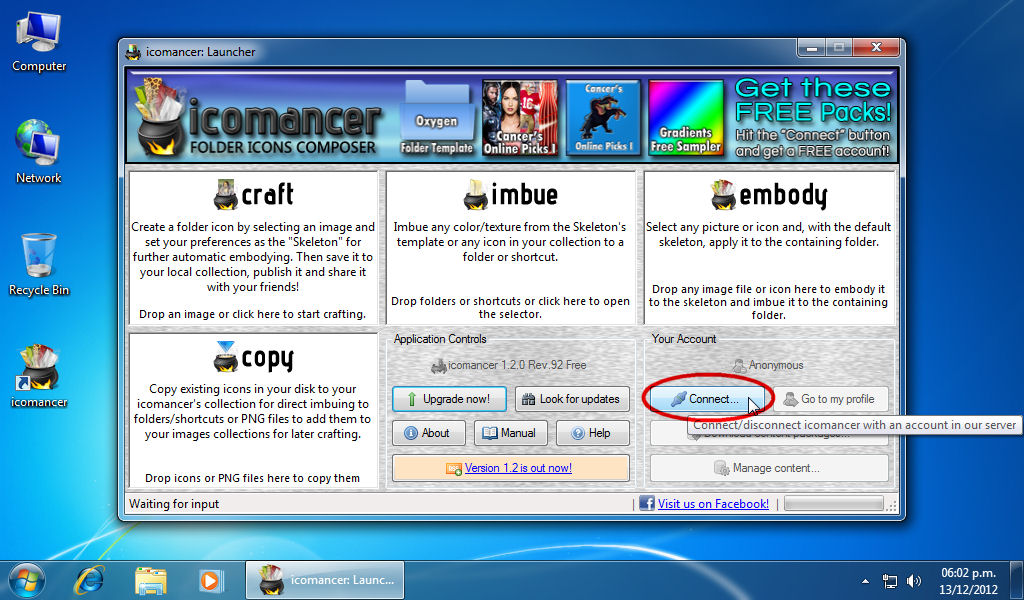The height and width of the screenshot is (600, 1024).
Task: Click the icomancer Launcher taskbar button
Action: click(325, 580)
